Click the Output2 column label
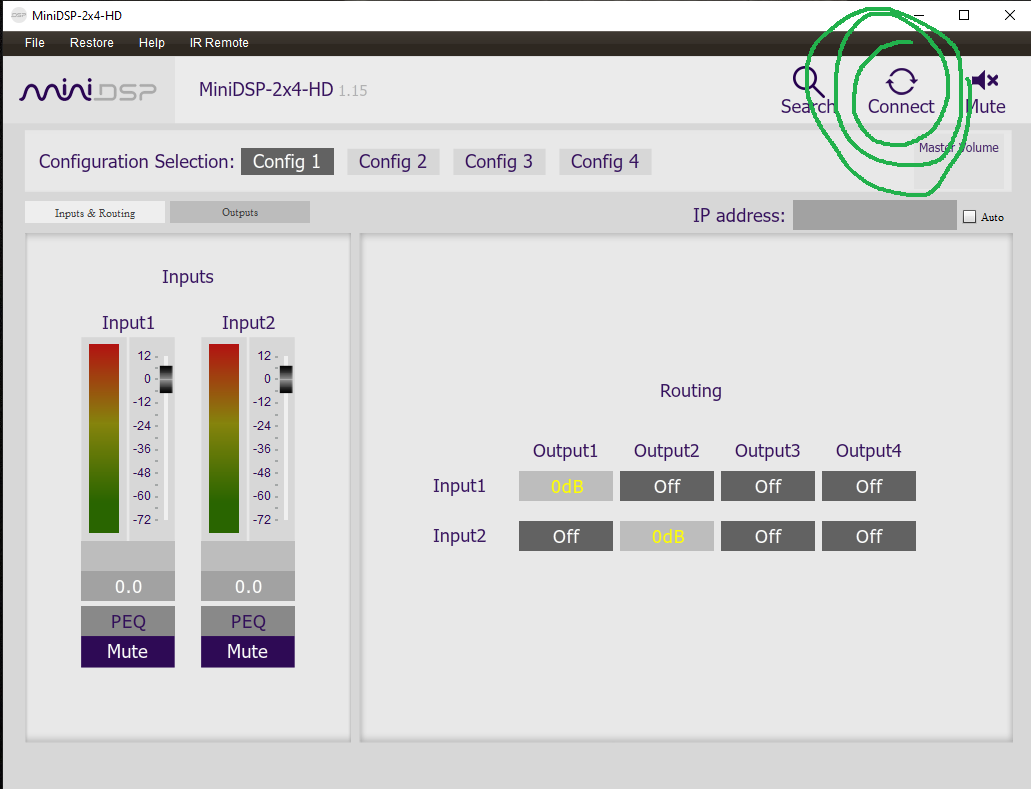 [666, 451]
